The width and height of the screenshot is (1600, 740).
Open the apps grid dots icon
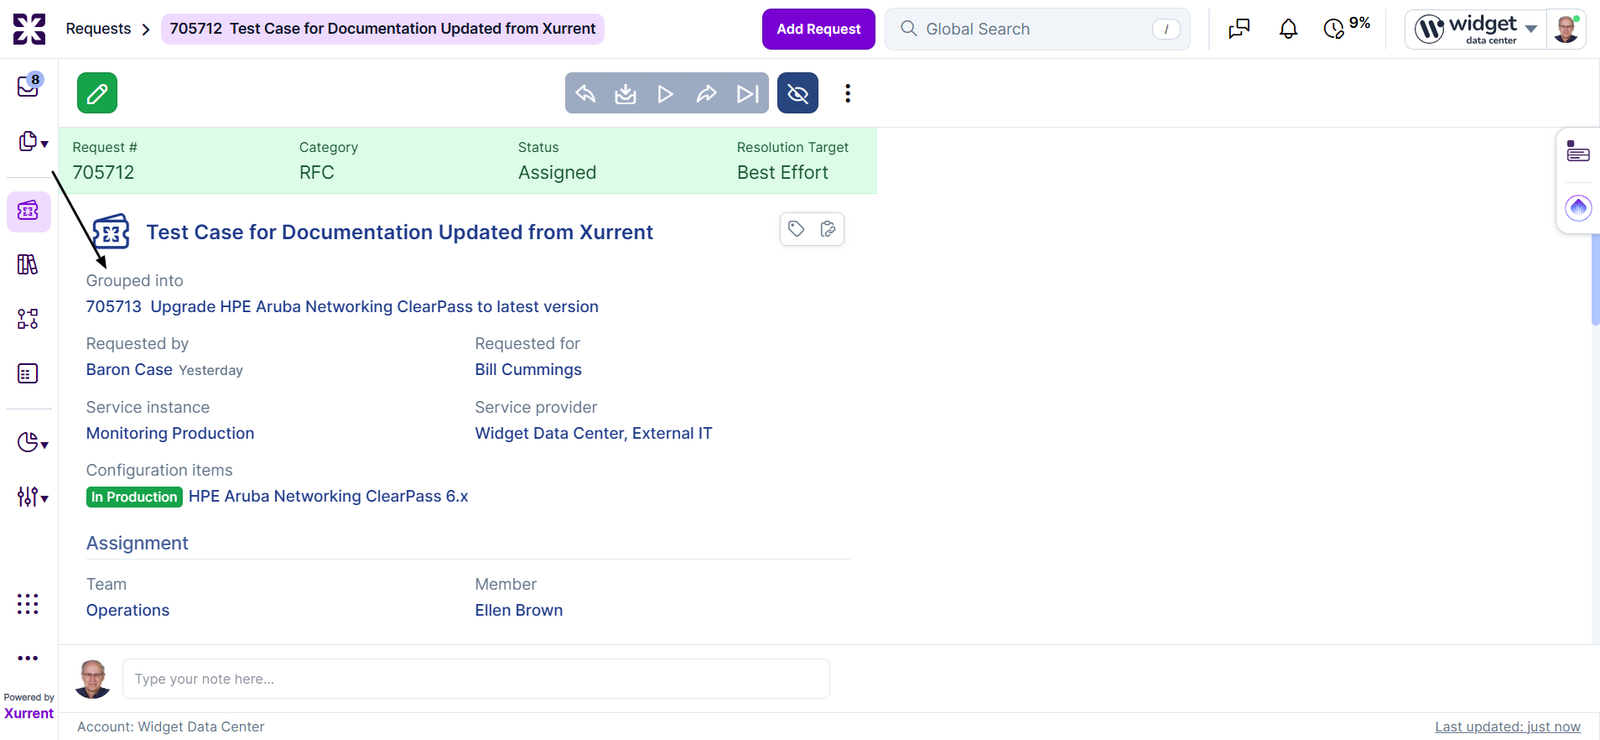point(28,604)
